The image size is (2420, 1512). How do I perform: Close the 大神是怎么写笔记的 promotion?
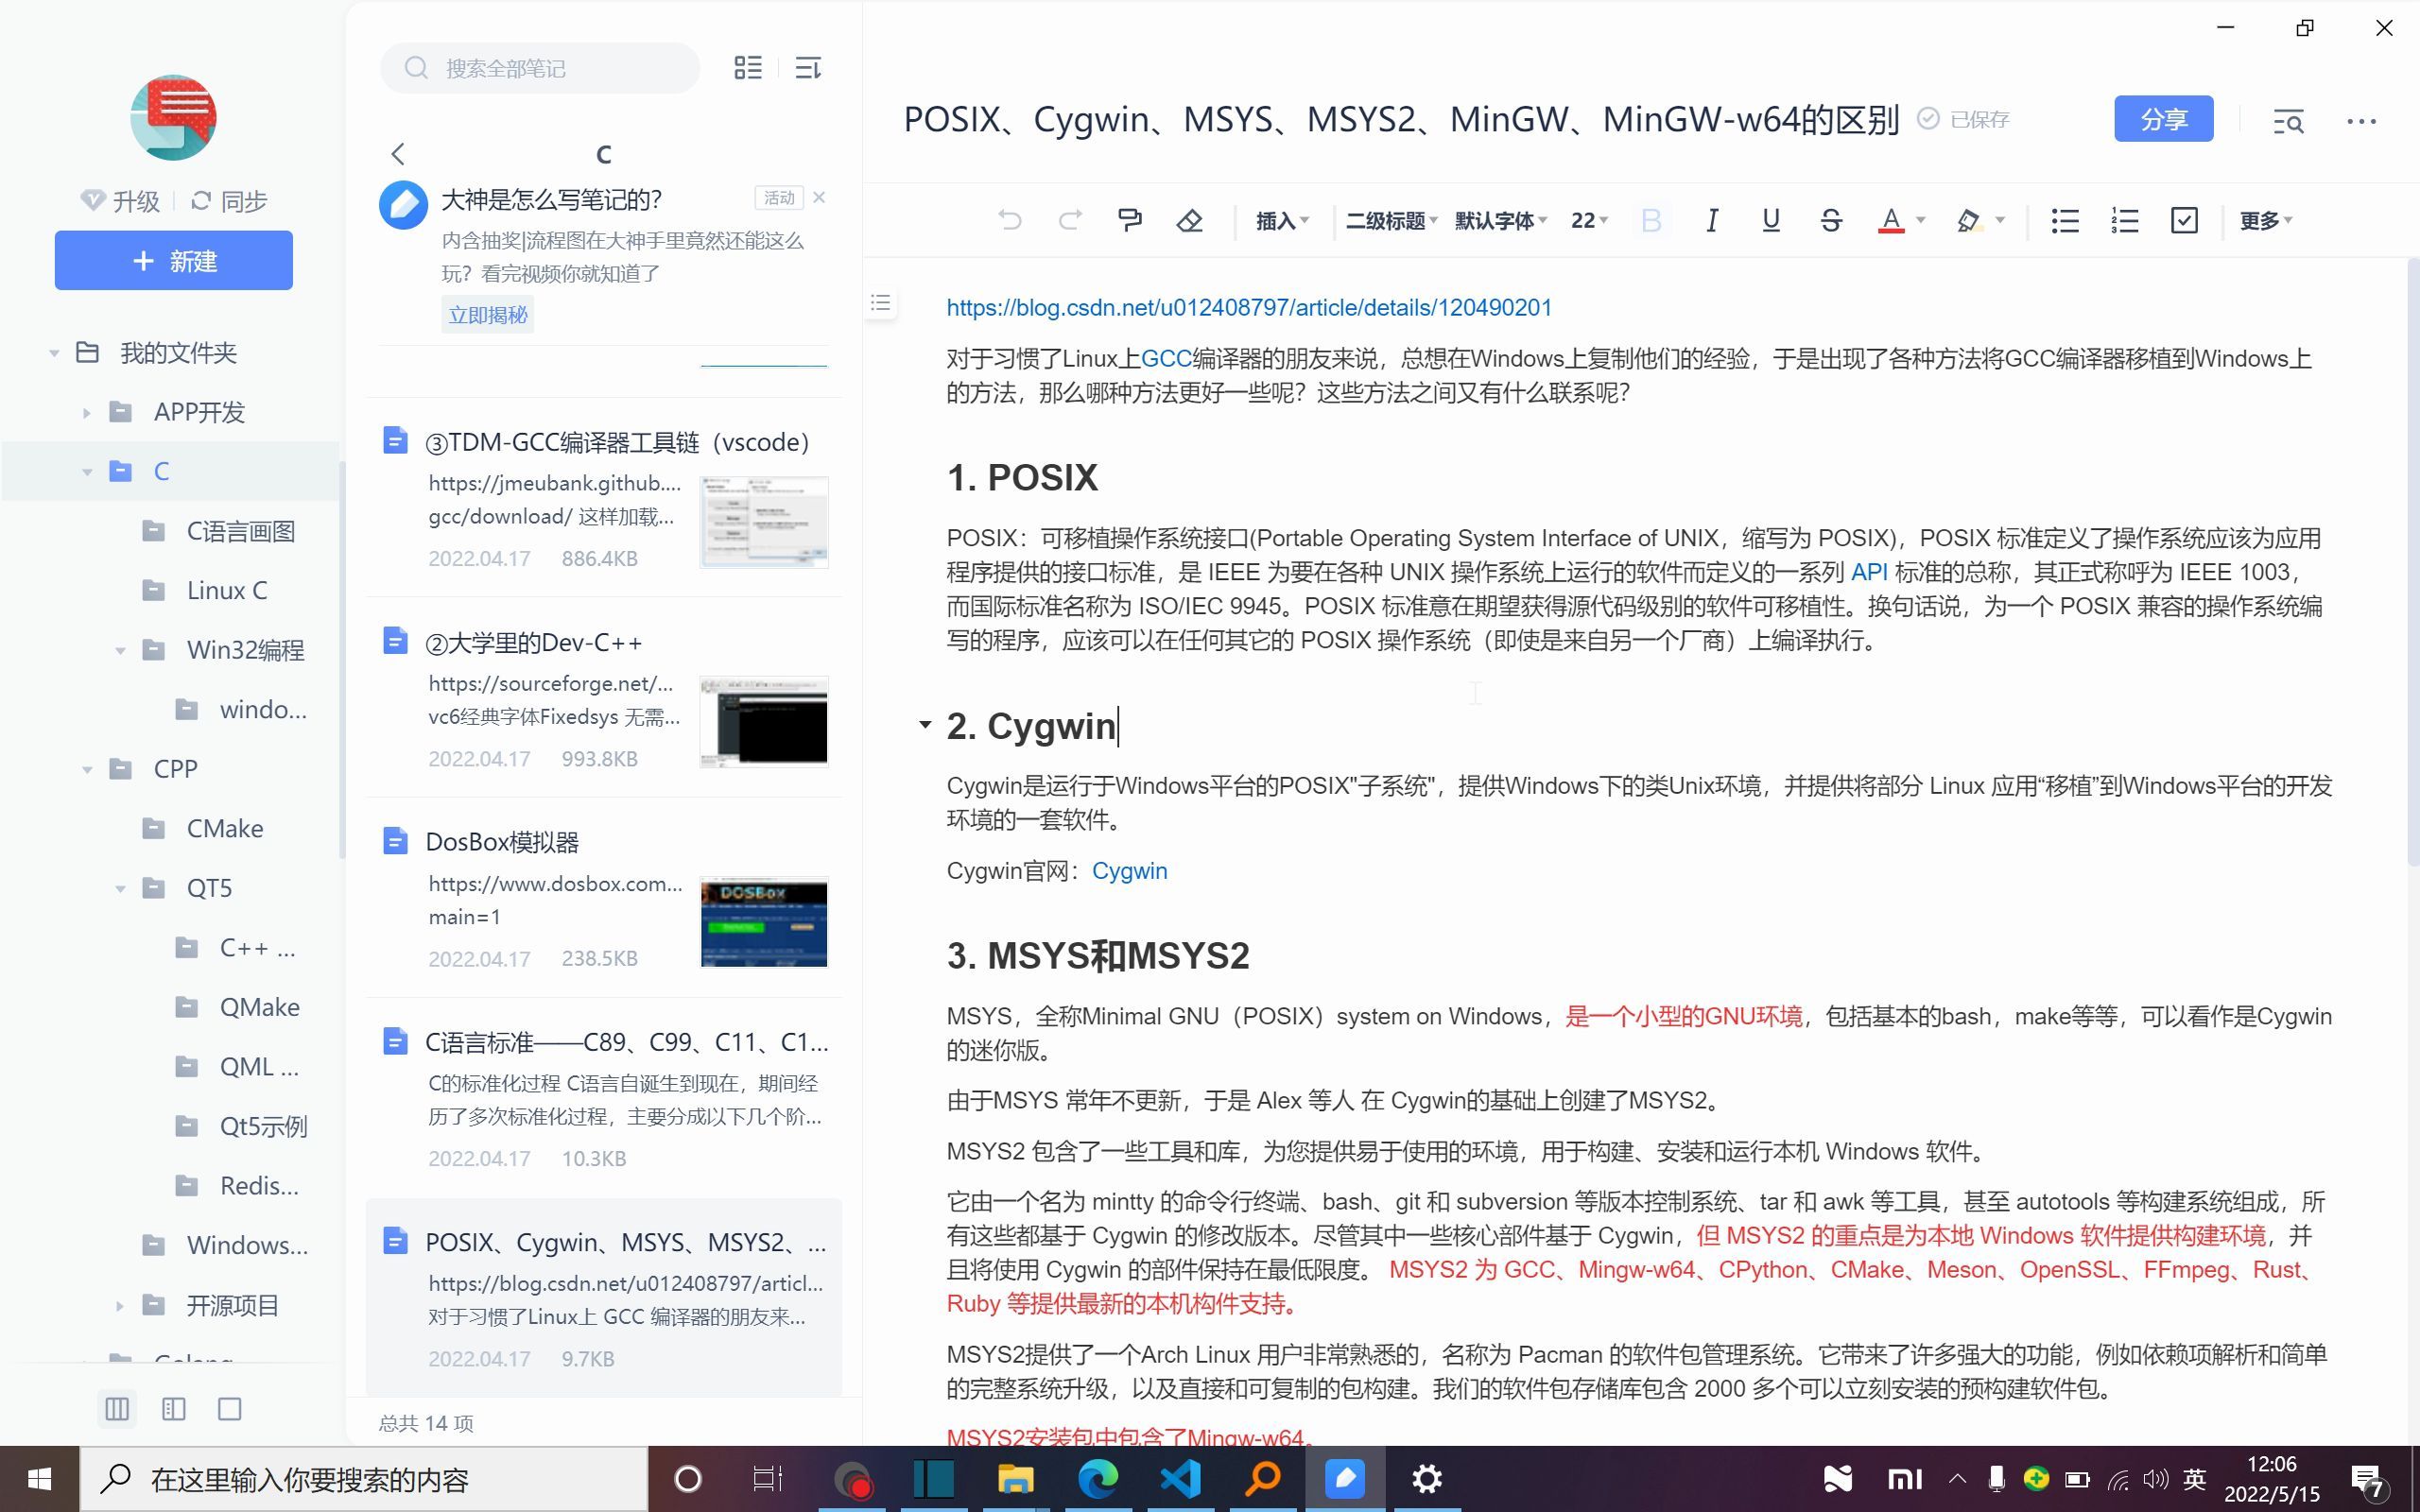[x=819, y=197]
